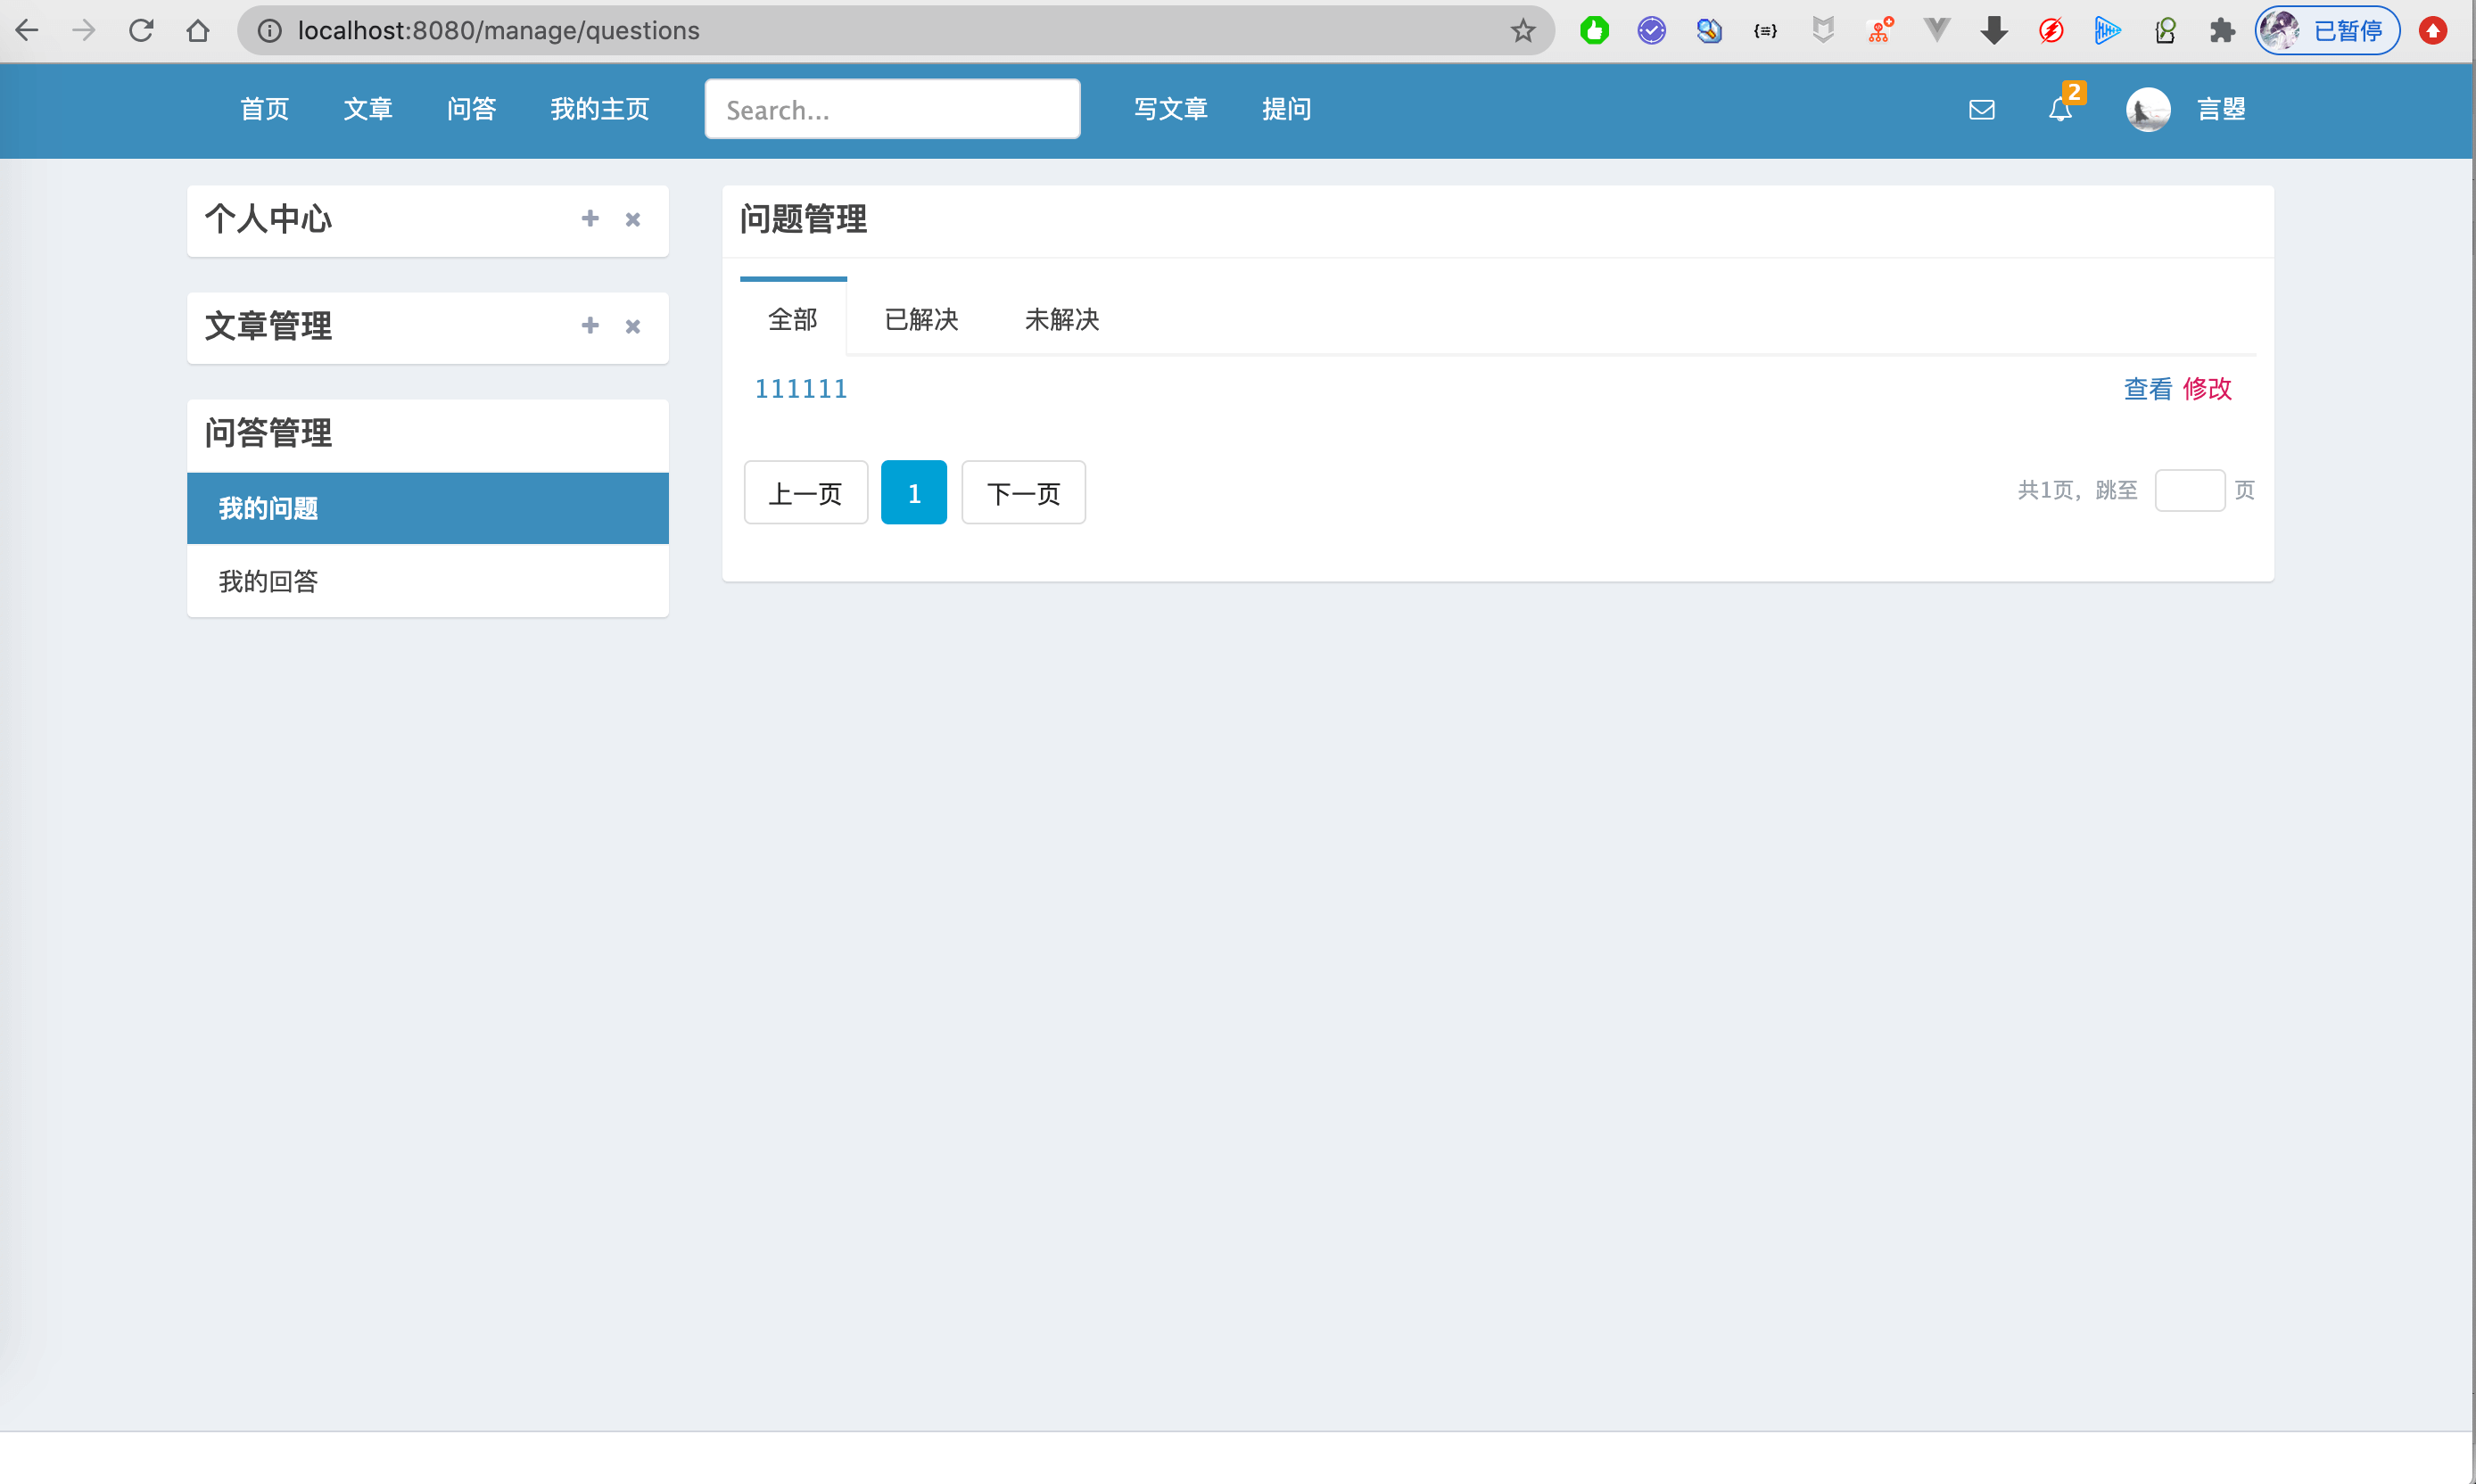Reload the page with refresh icon

(x=141, y=30)
